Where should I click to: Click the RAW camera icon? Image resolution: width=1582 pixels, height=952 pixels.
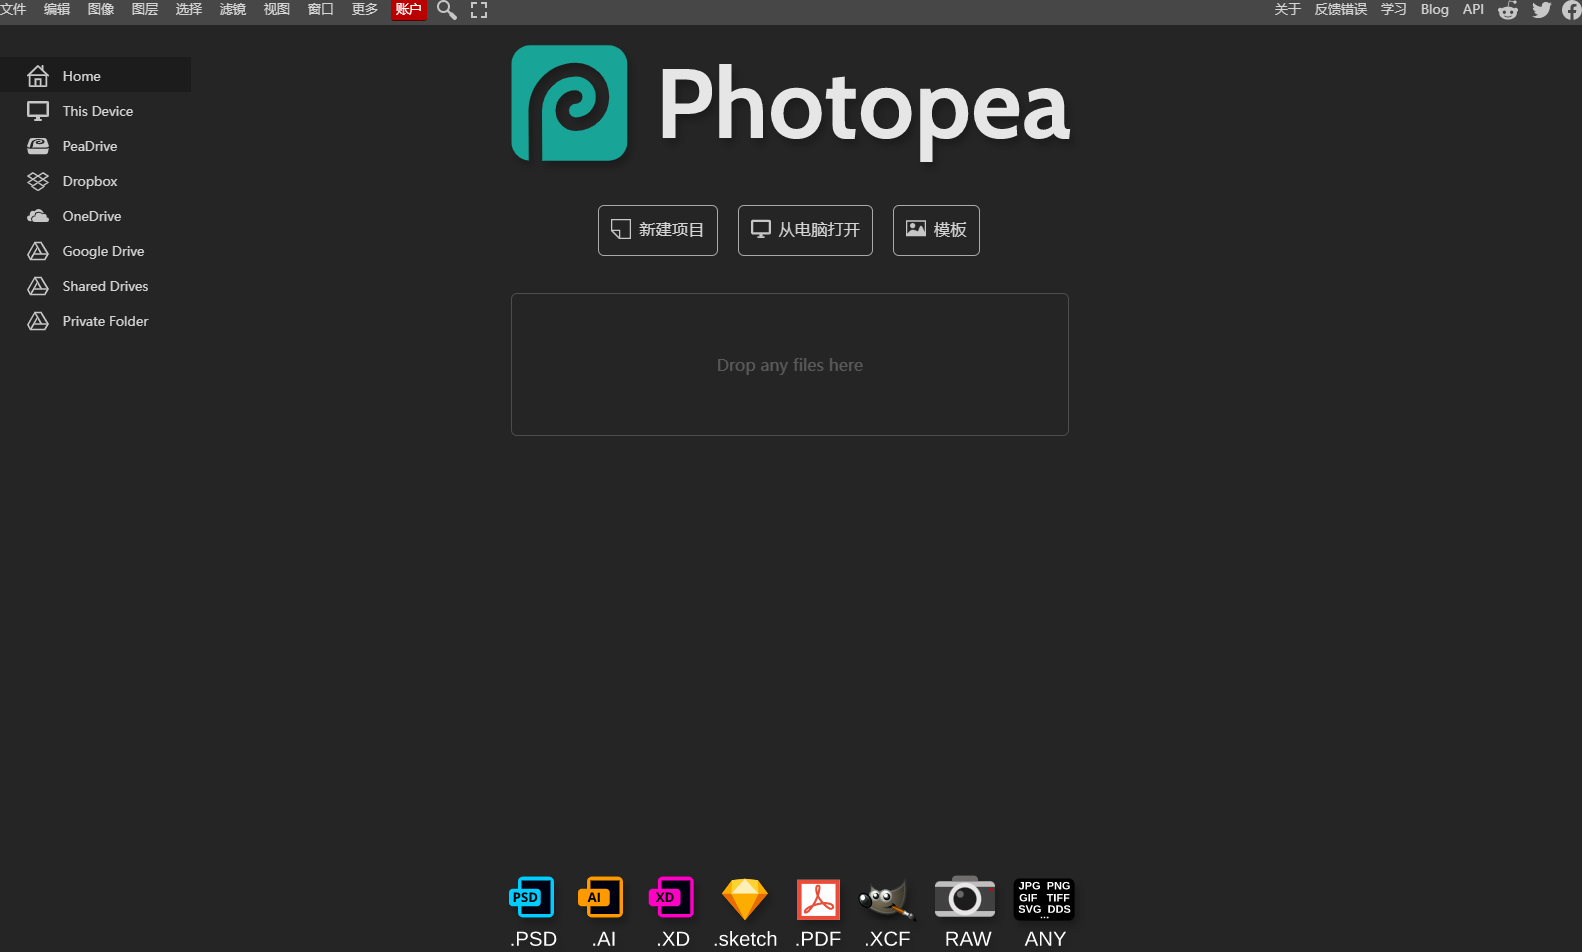click(965, 898)
